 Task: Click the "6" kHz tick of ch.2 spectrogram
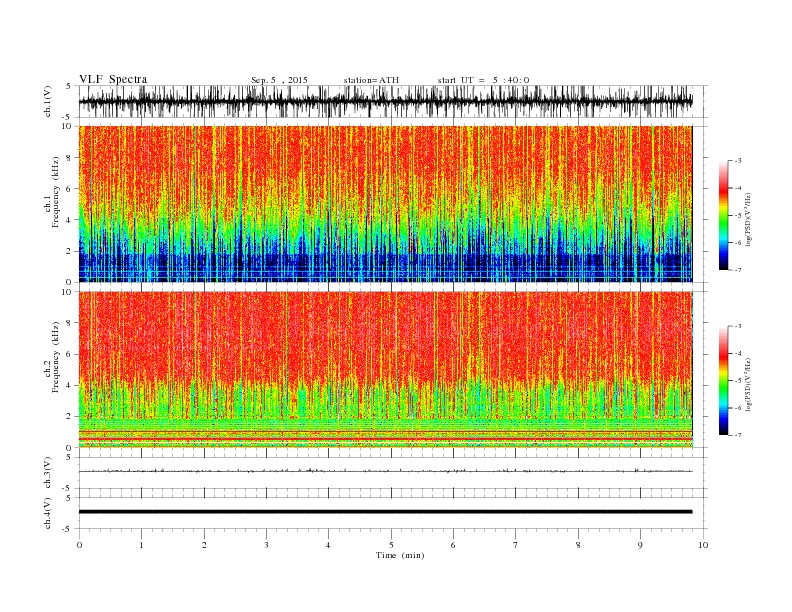(70, 354)
